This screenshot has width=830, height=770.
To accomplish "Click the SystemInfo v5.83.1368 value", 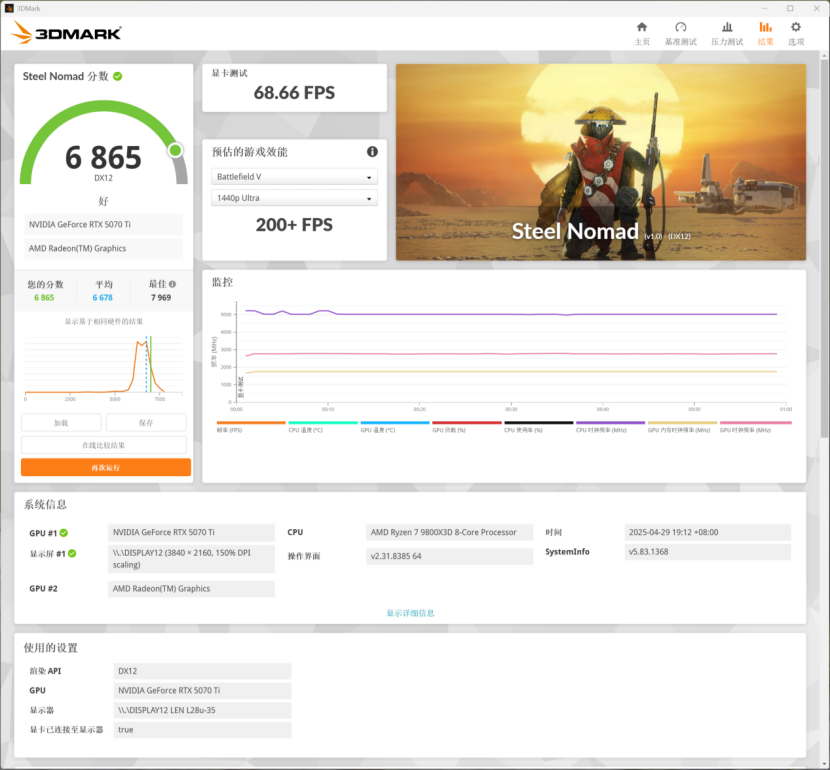I will (708, 552).
